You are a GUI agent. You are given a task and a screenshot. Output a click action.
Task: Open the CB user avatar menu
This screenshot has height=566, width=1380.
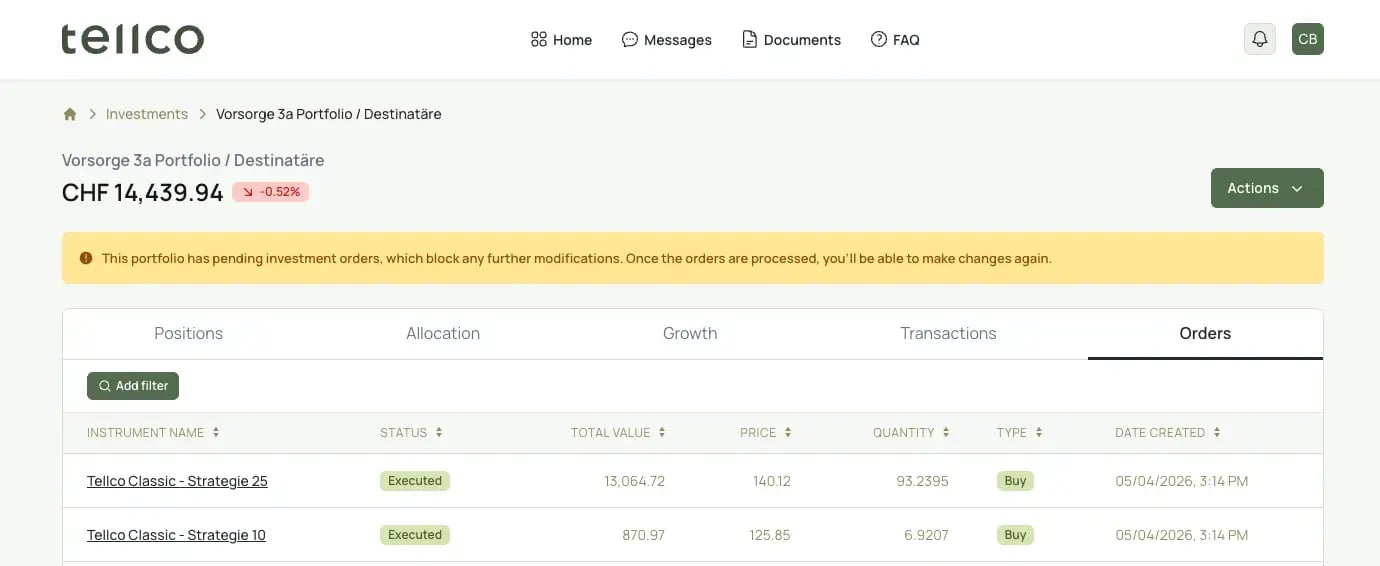click(x=1308, y=39)
